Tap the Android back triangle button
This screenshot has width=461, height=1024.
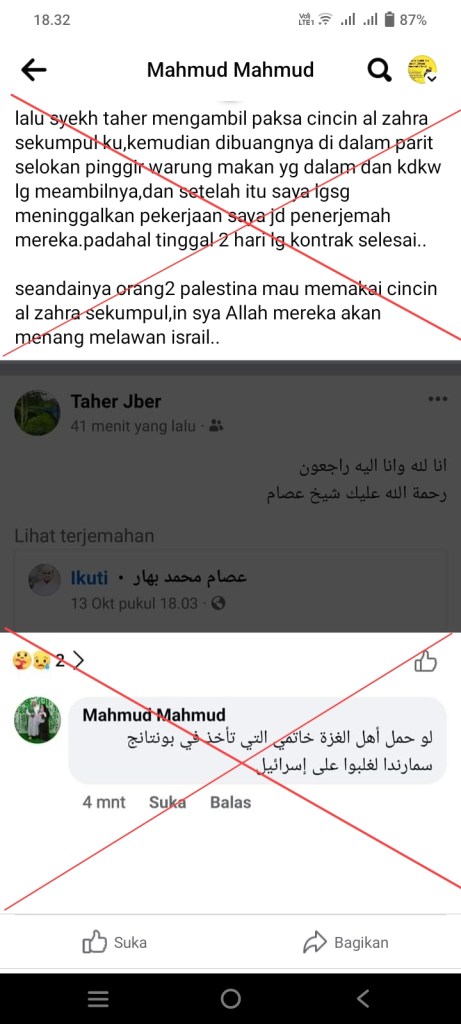[x=364, y=999]
